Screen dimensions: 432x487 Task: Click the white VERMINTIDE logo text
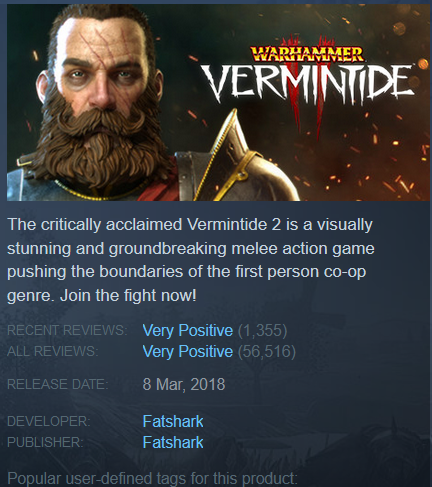tap(307, 82)
